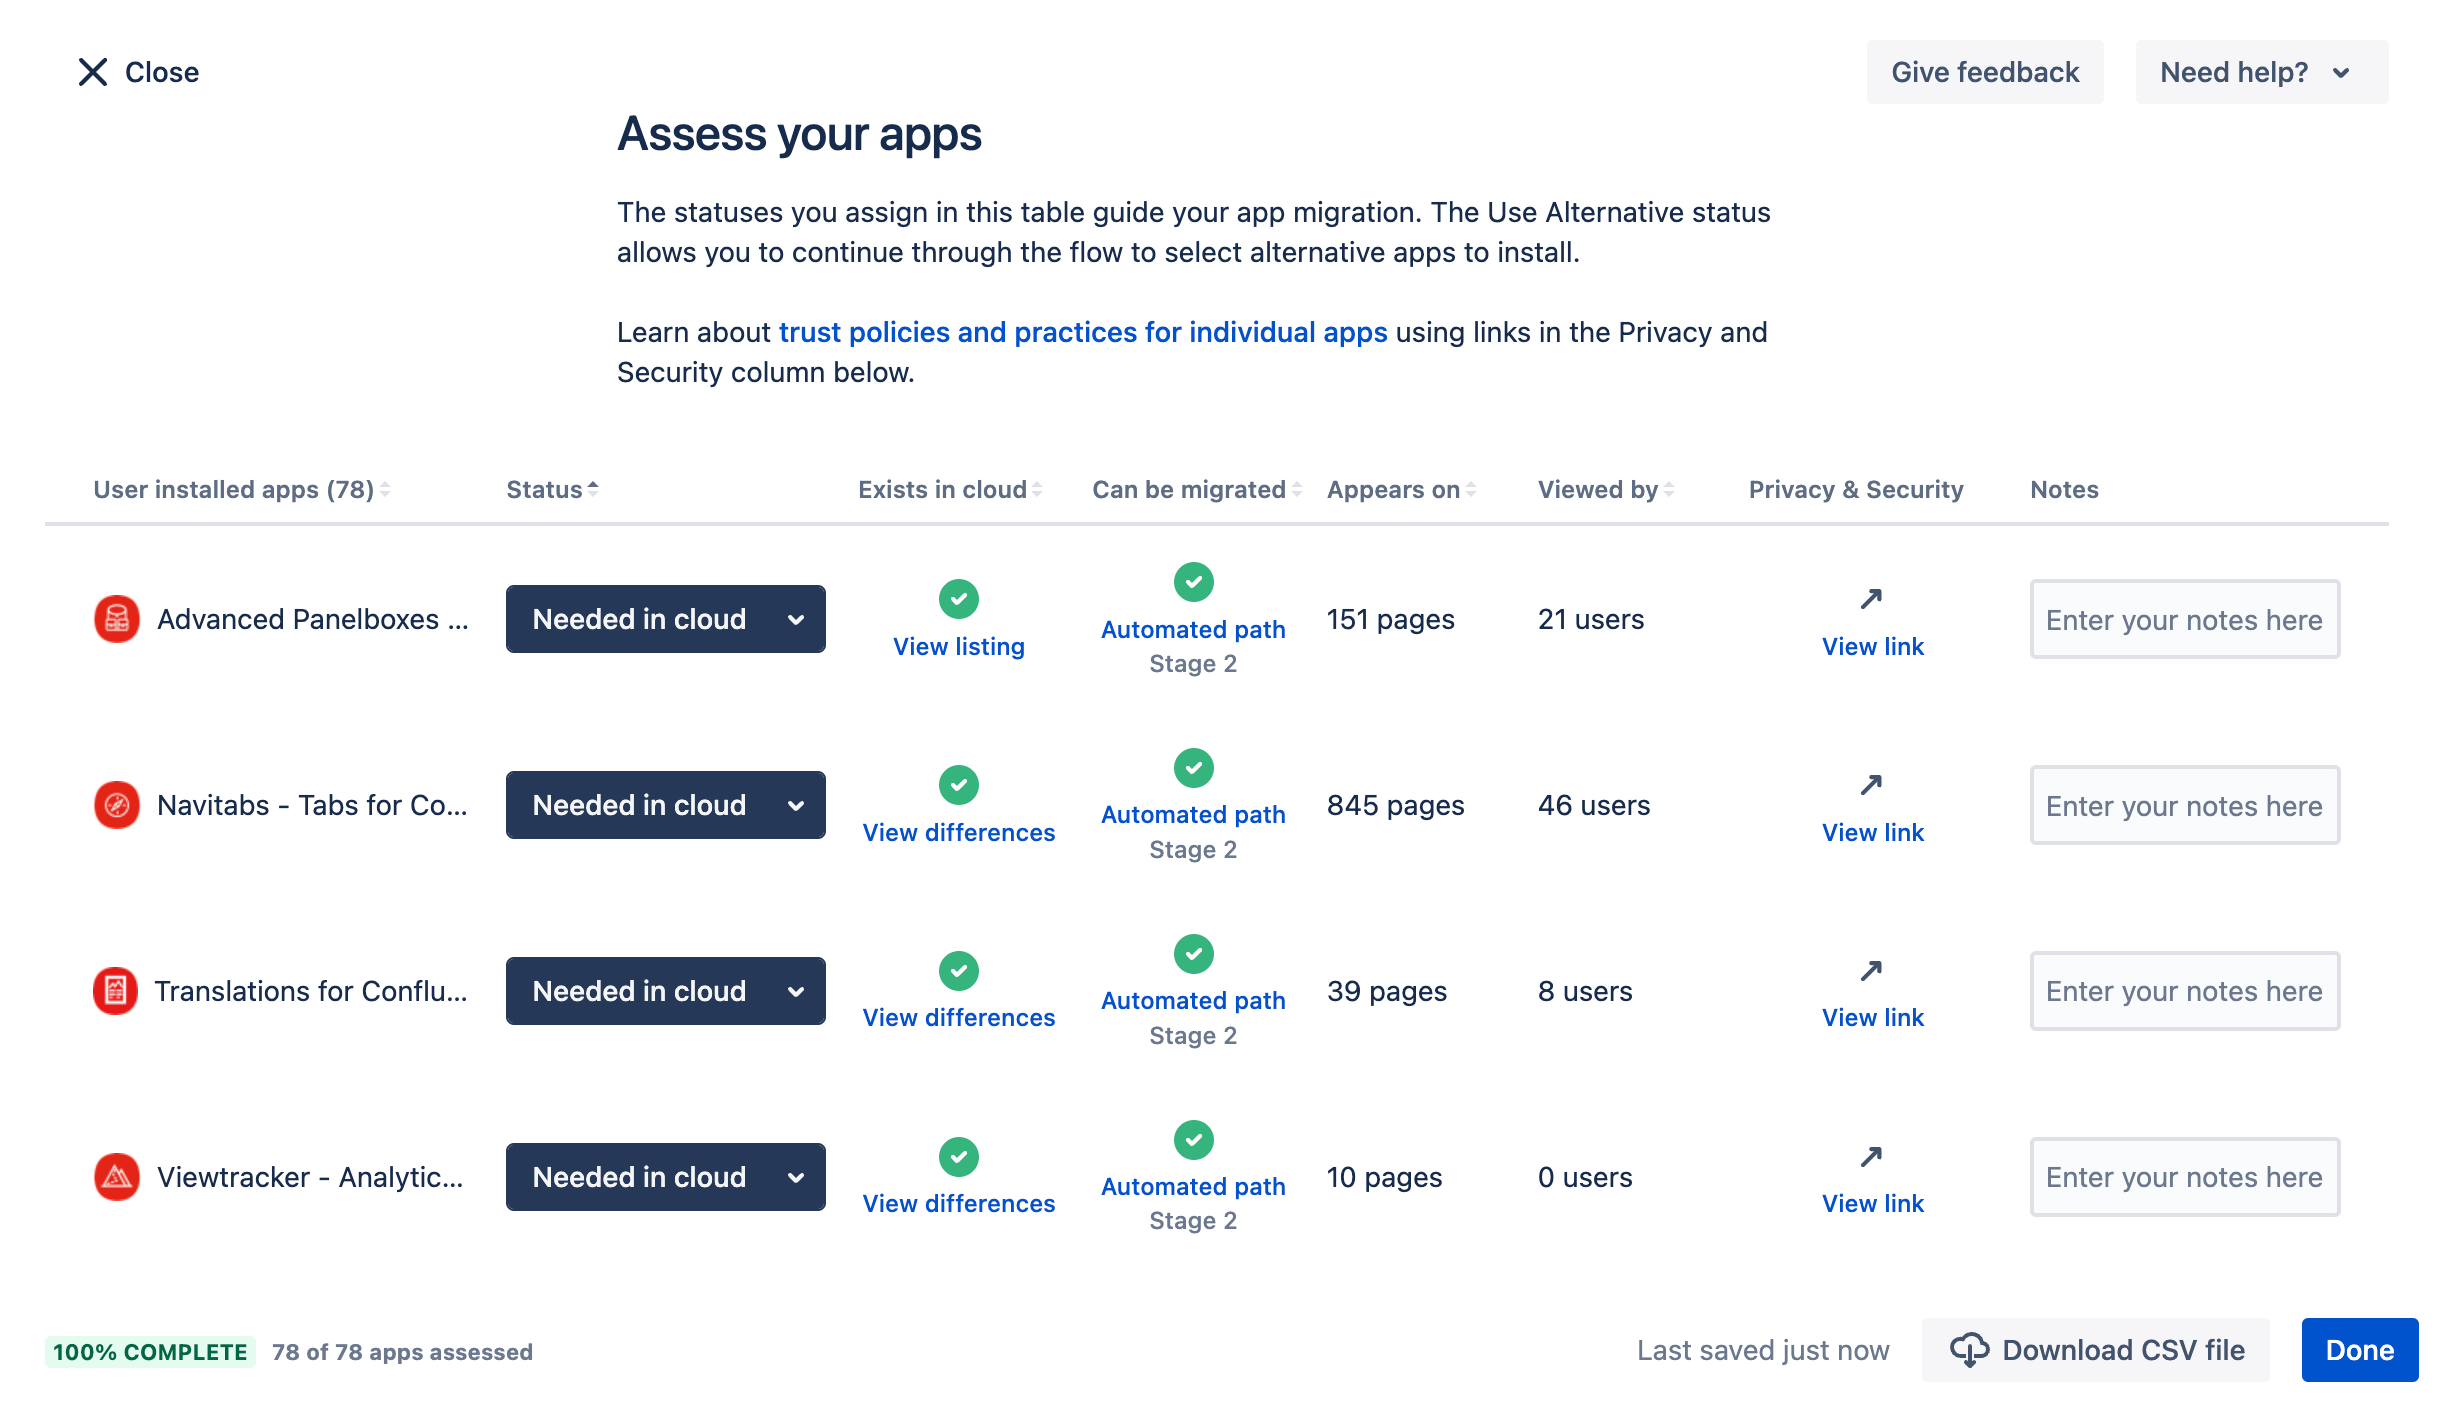2439x1413 pixels.
Task: Click external arrow icon in Navitabs row
Action: coord(1871,785)
